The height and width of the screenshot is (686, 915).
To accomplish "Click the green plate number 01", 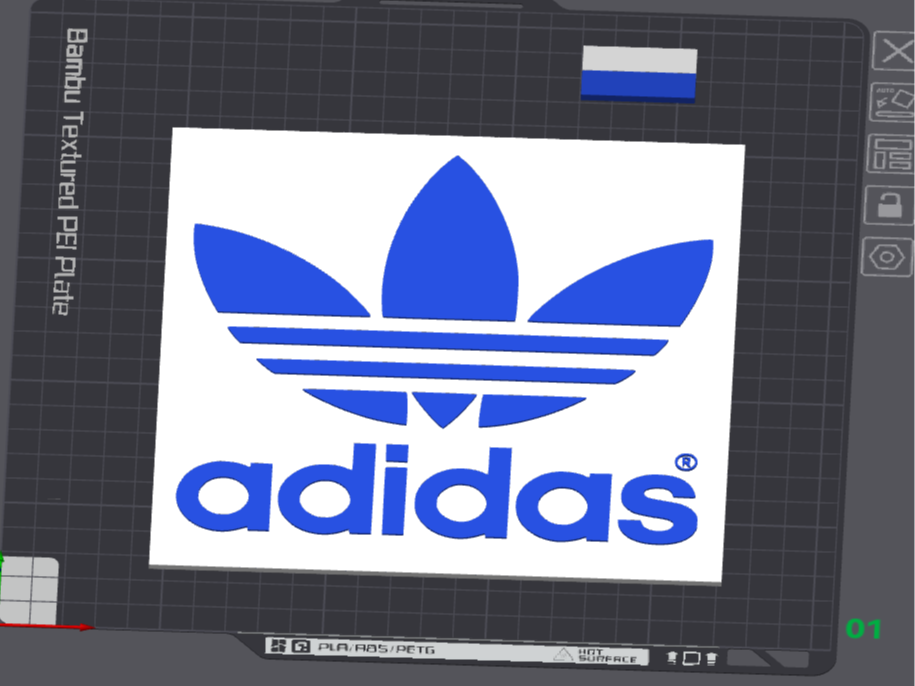I will (x=864, y=629).
